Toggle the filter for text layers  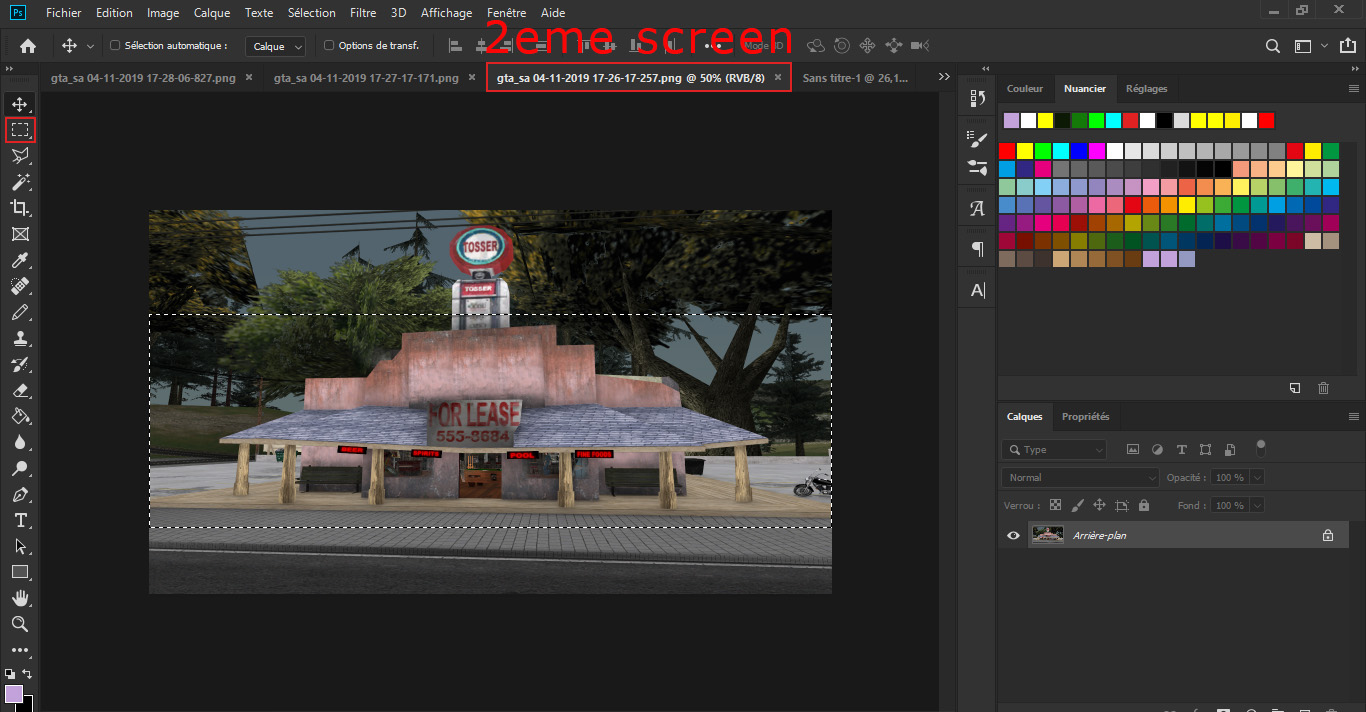click(x=1181, y=450)
